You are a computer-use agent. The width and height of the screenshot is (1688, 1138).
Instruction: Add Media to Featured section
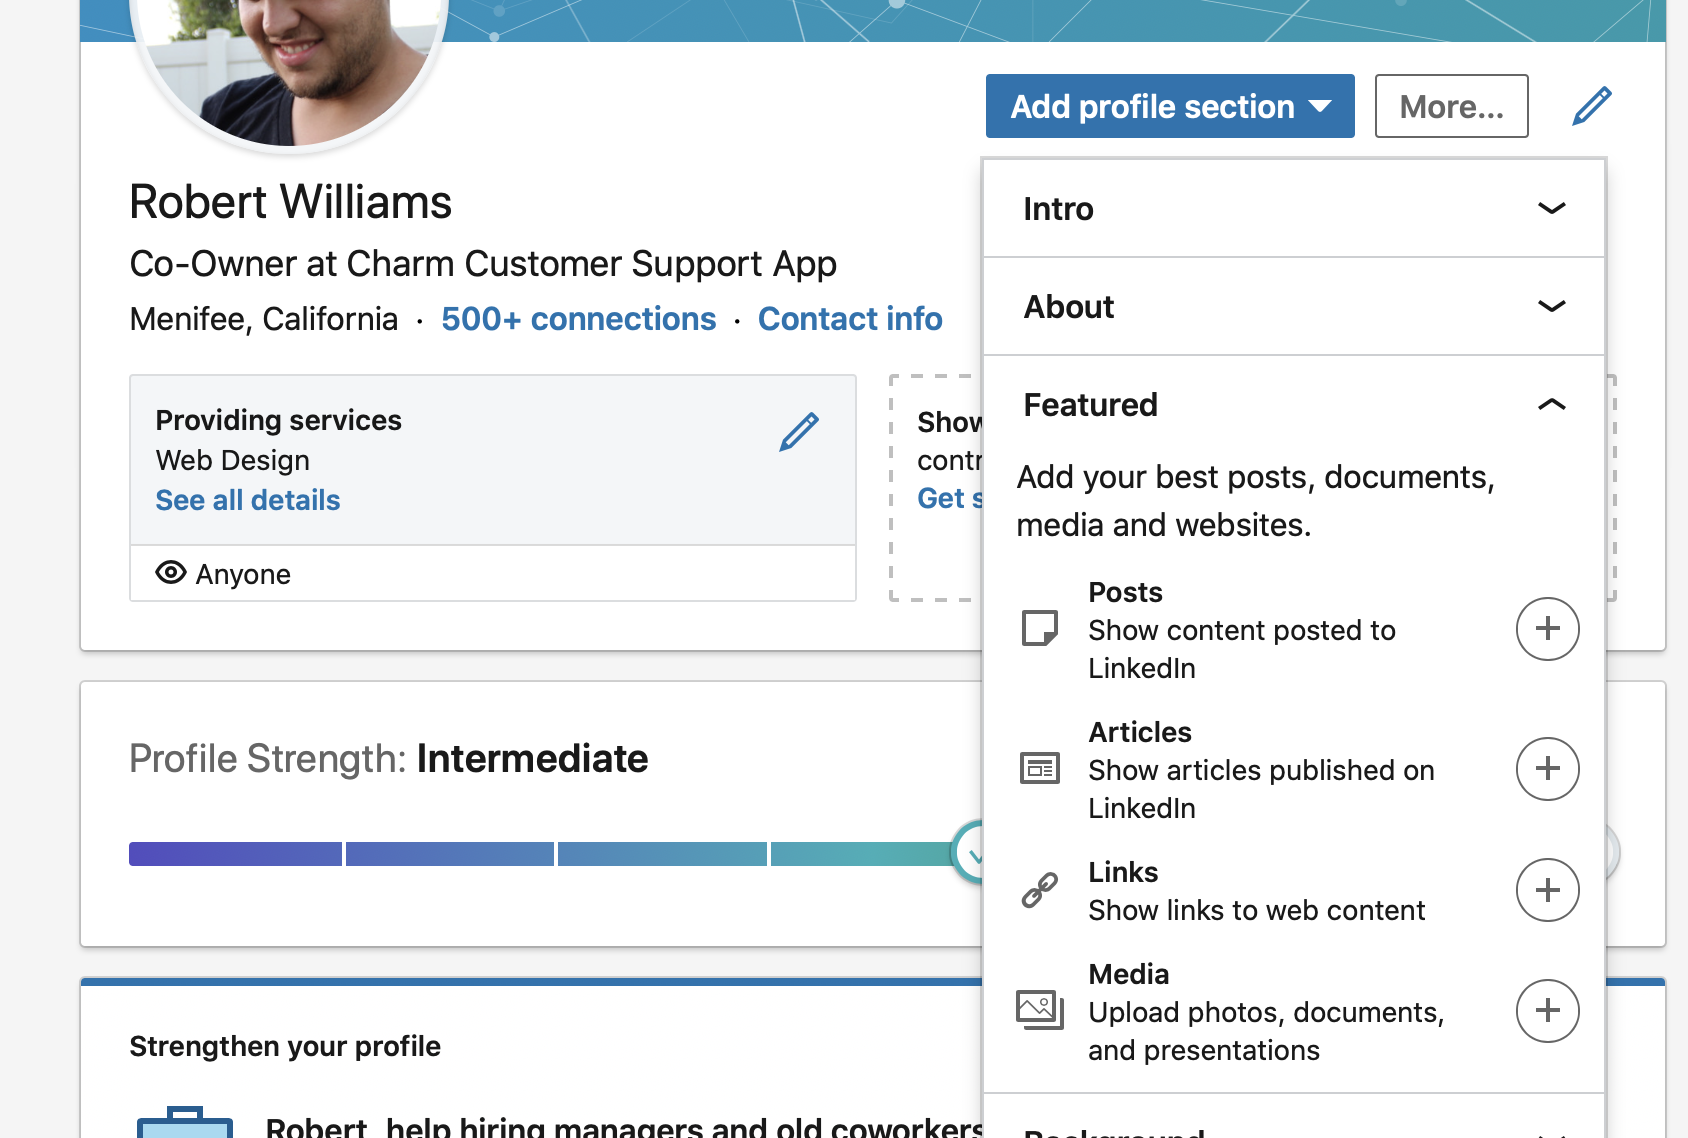[1547, 1011]
